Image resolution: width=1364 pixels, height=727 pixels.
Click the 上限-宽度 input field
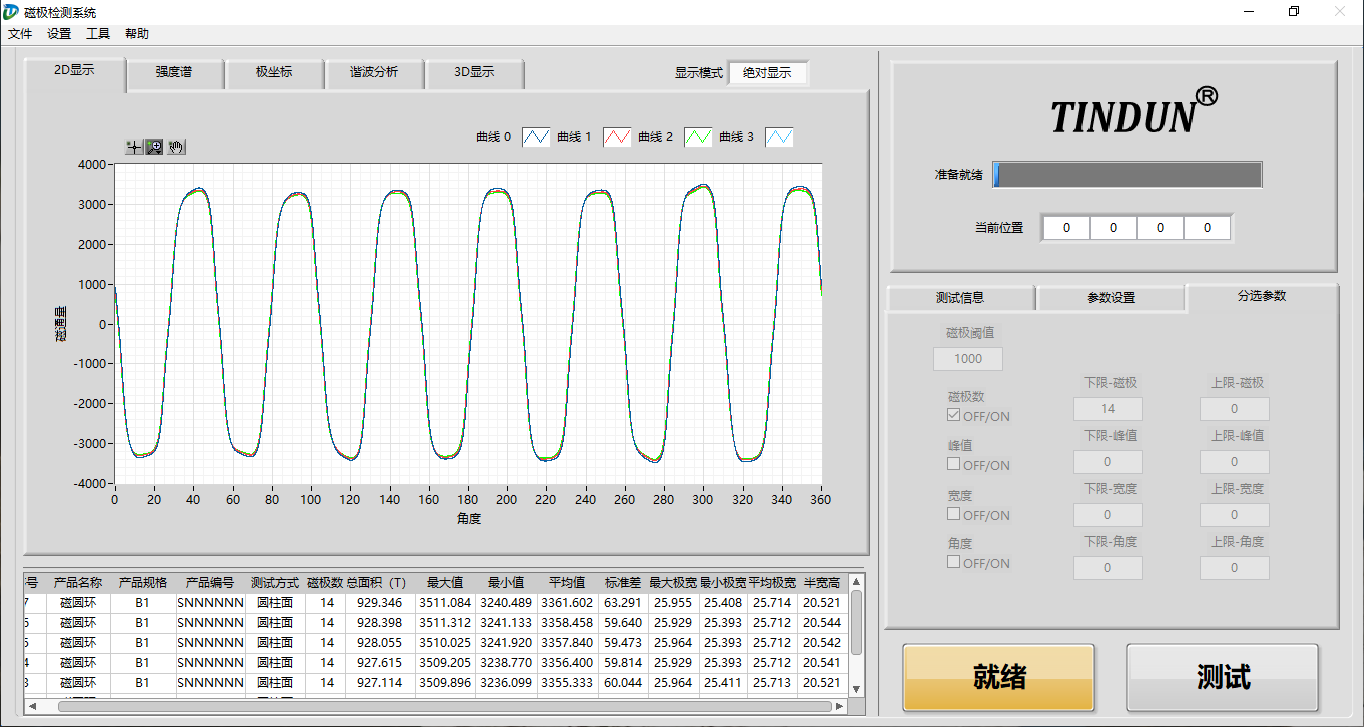[1235, 515]
